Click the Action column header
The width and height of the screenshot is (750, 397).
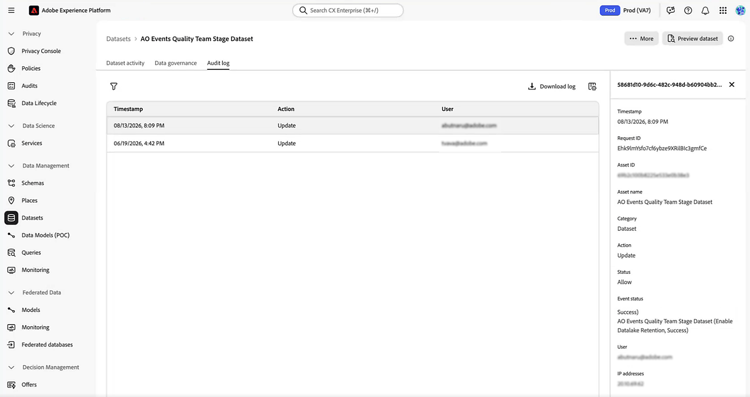pos(286,109)
